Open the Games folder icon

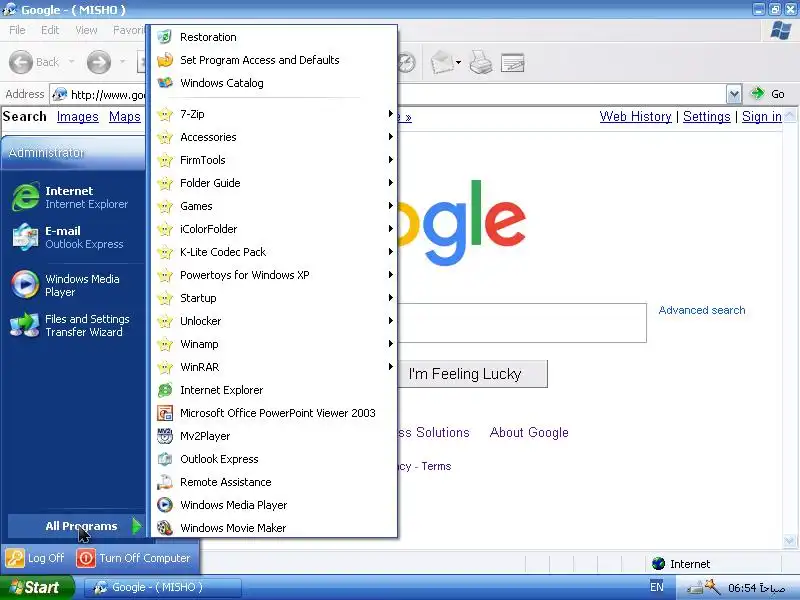165,206
